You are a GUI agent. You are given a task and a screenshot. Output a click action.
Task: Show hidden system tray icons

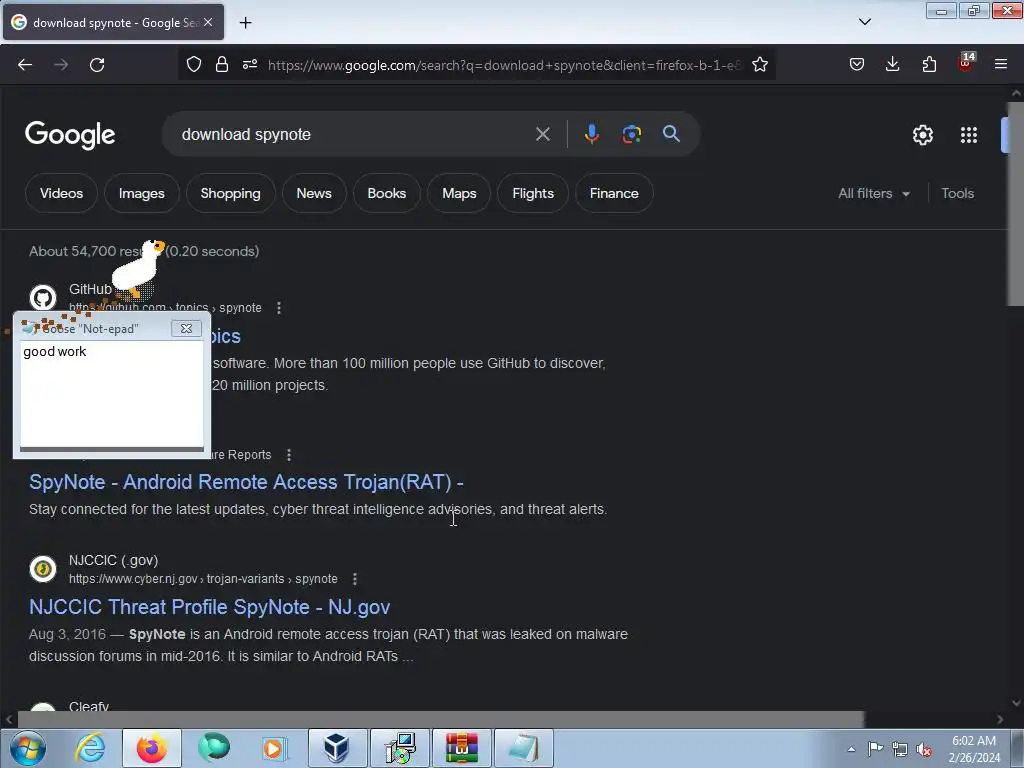(x=851, y=749)
